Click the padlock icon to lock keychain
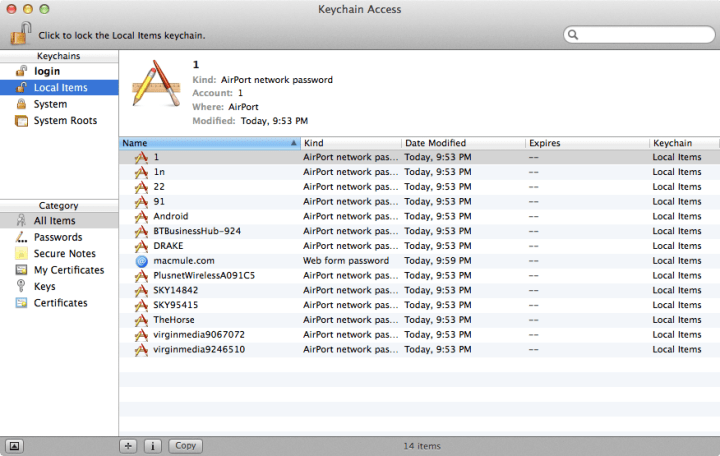 click(x=21, y=33)
